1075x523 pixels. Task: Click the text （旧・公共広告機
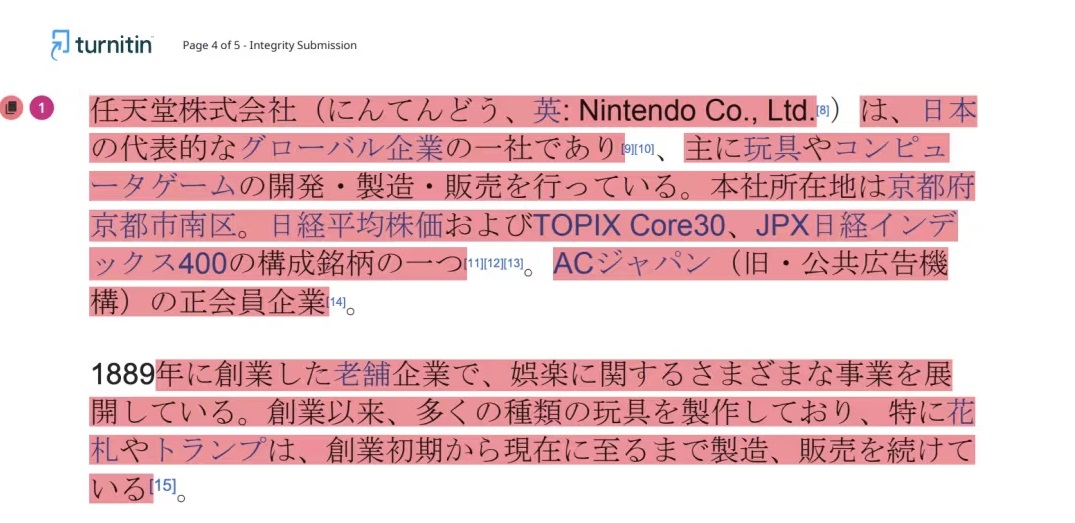click(x=836, y=263)
